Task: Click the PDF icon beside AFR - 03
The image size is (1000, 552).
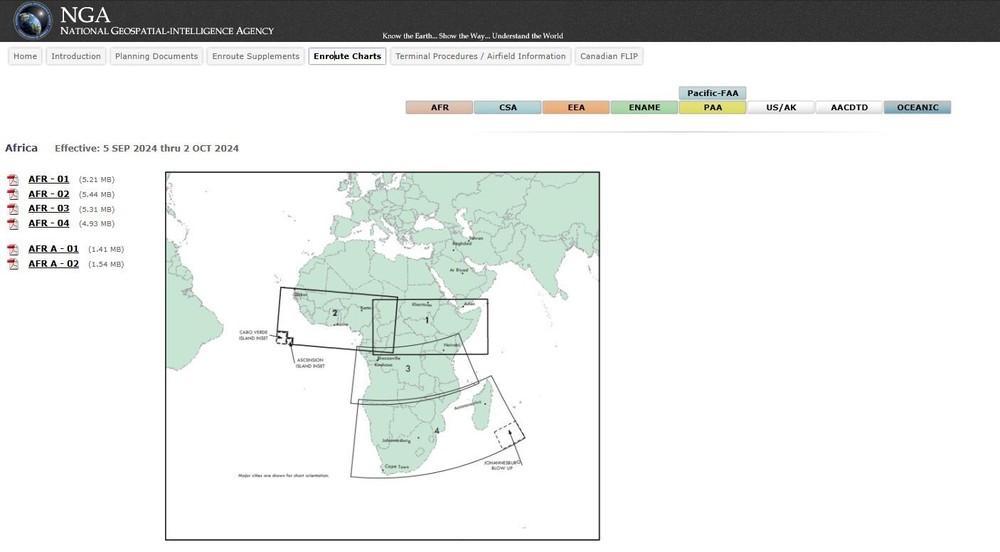Action: pos(13,209)
